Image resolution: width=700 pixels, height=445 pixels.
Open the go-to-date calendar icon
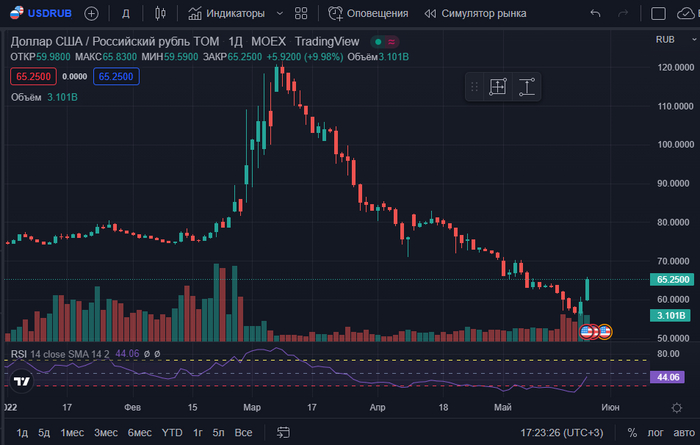pos(283,433)
